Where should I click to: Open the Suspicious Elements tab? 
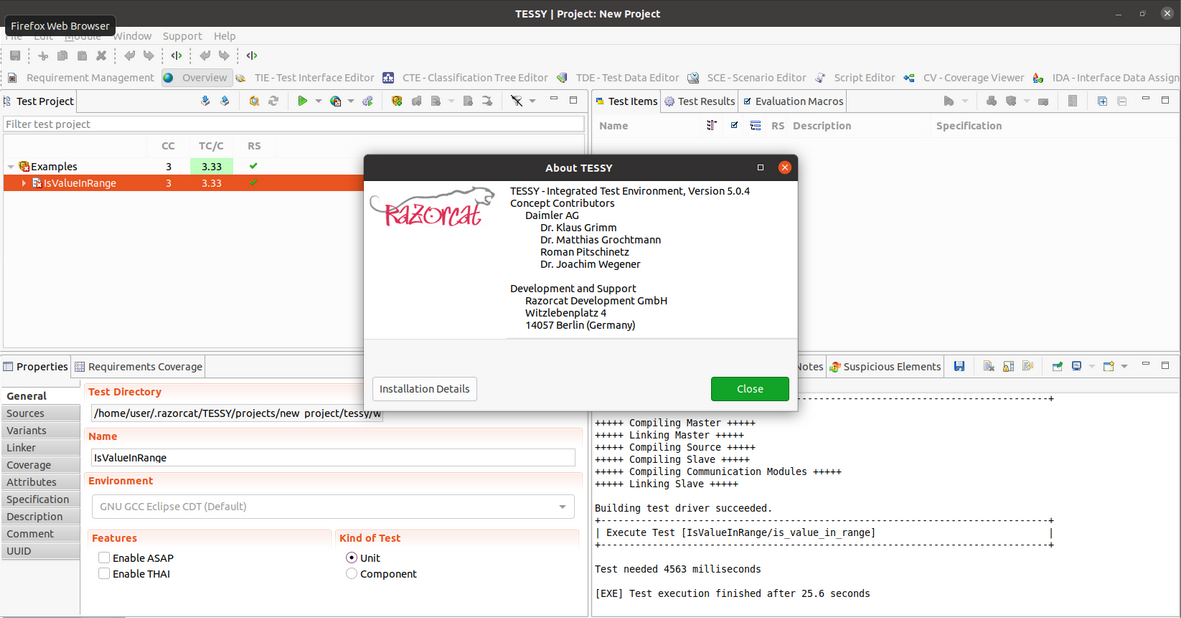pos(884,367)
